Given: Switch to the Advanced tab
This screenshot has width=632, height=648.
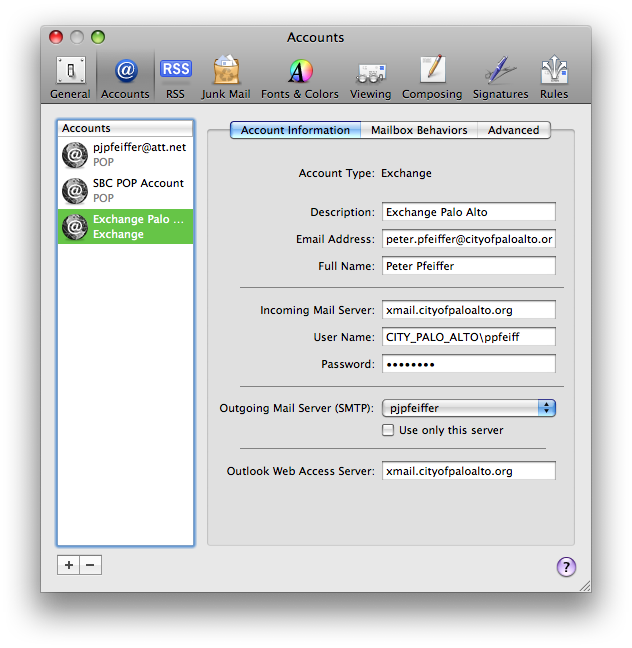Looking at the screenshot, I should pyautogui.click(x=513, y=130).
